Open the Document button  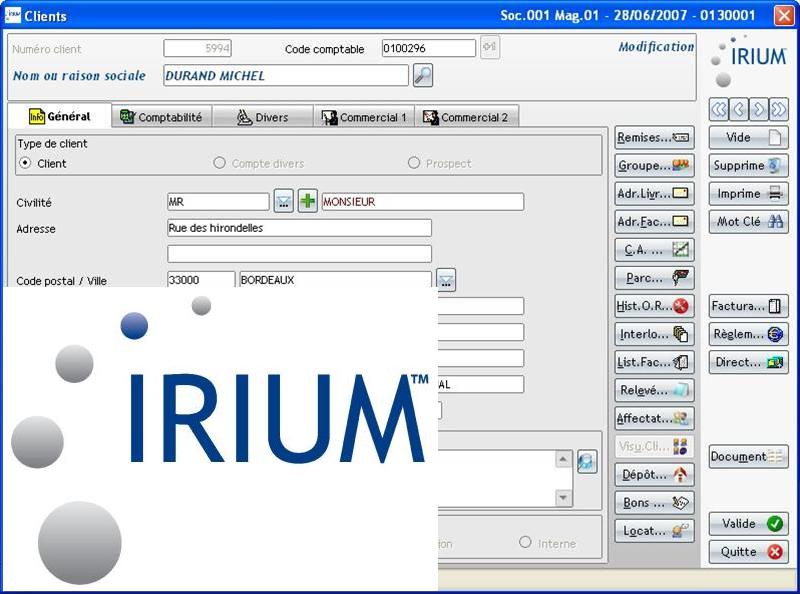click(748, 456)
